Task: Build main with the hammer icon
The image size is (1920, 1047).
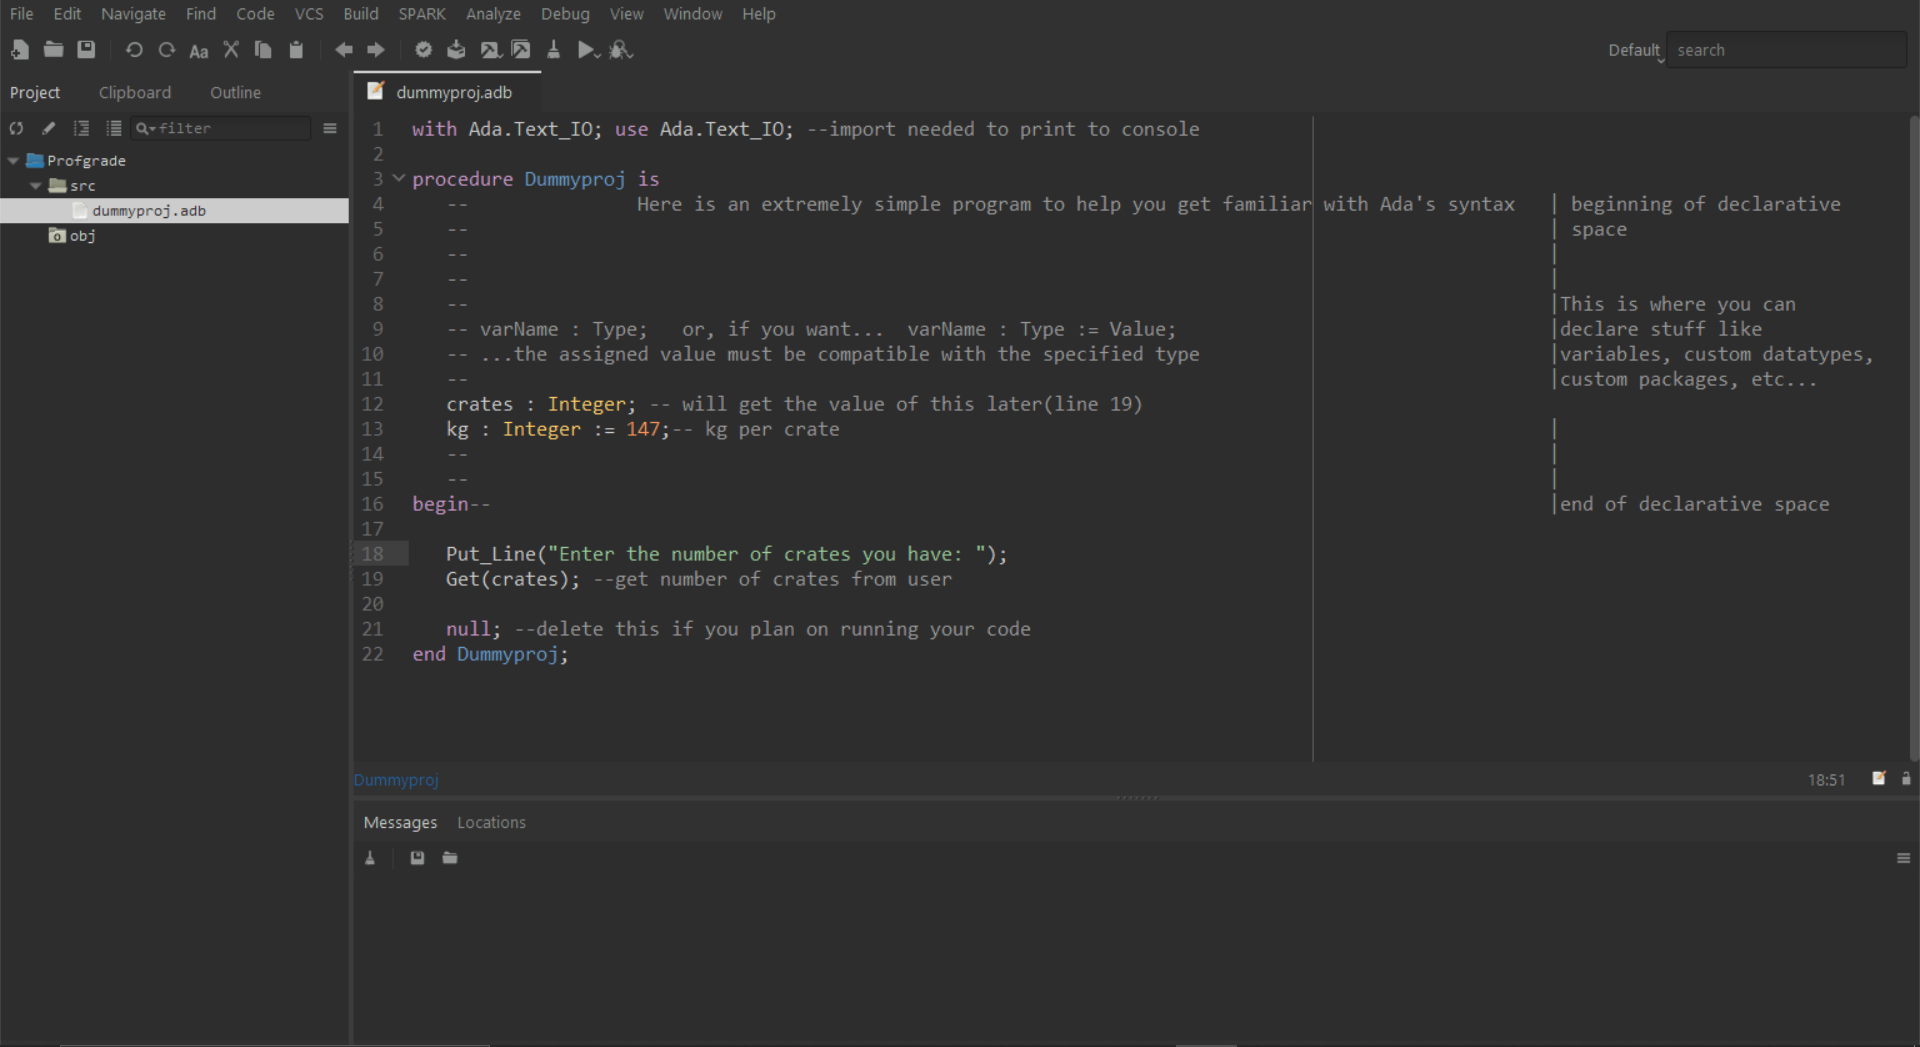Action: point(490,50)
